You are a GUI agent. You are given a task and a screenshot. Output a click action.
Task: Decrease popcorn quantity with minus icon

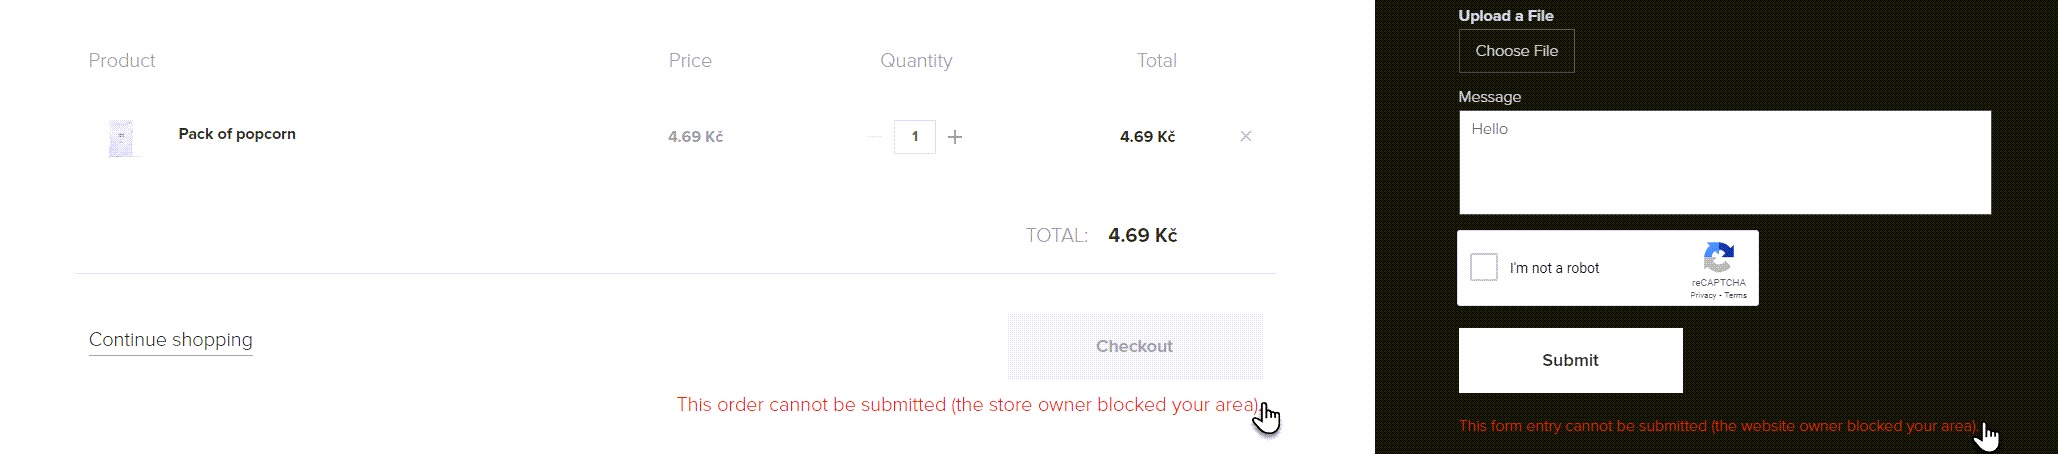tap(875, 137)
